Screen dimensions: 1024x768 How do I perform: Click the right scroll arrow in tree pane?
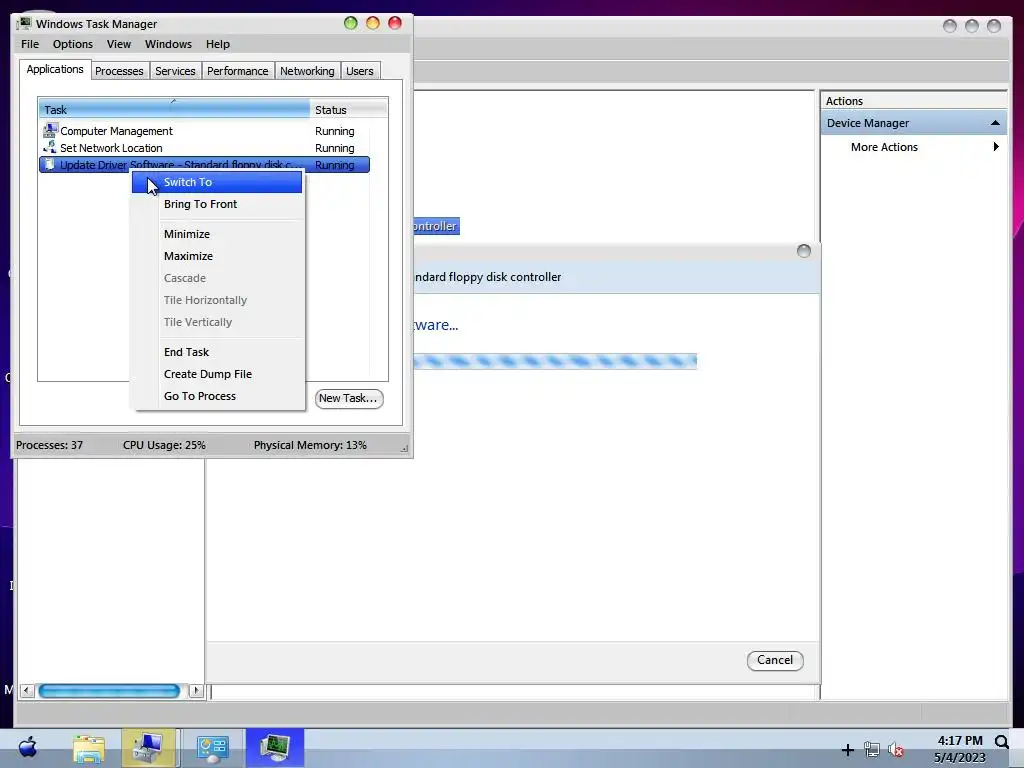pyautogui.click(x=196, y=690)
